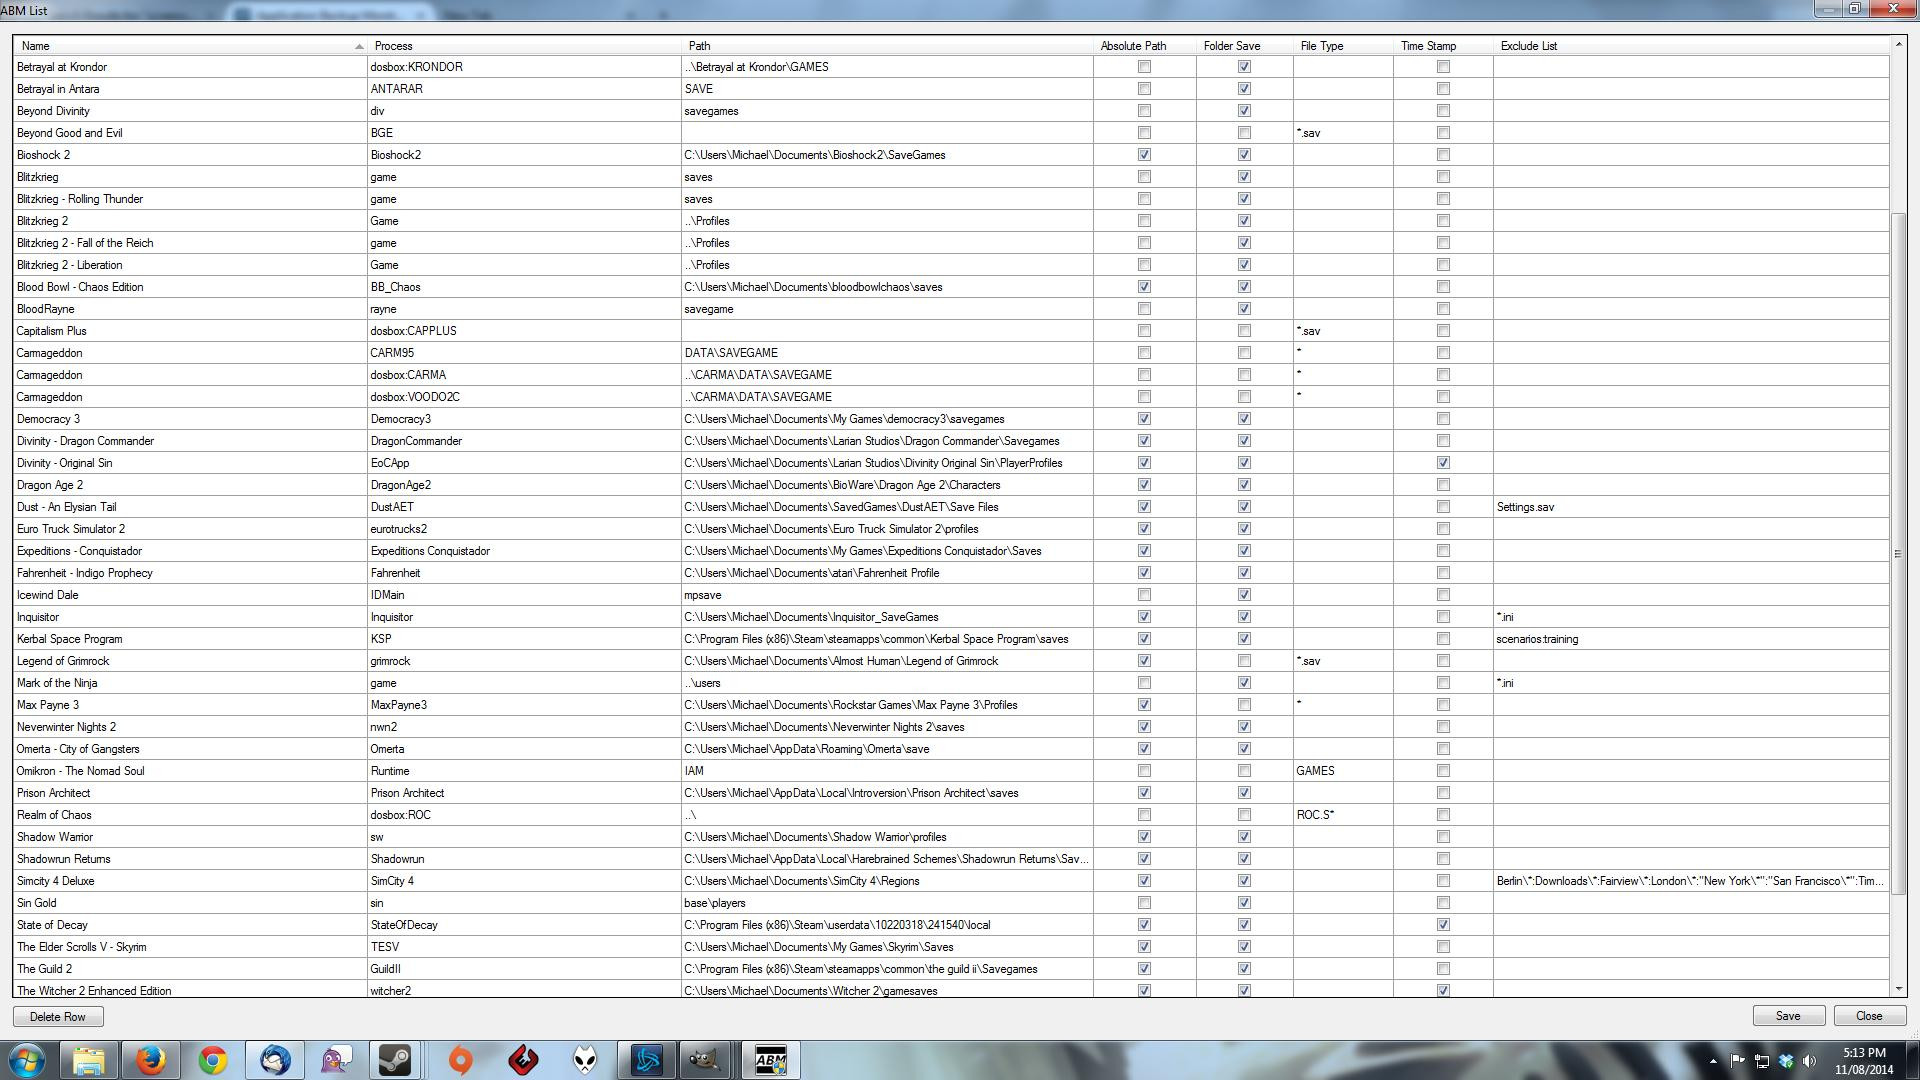Click the vertical scrollbar thumb

[1898, 553]
